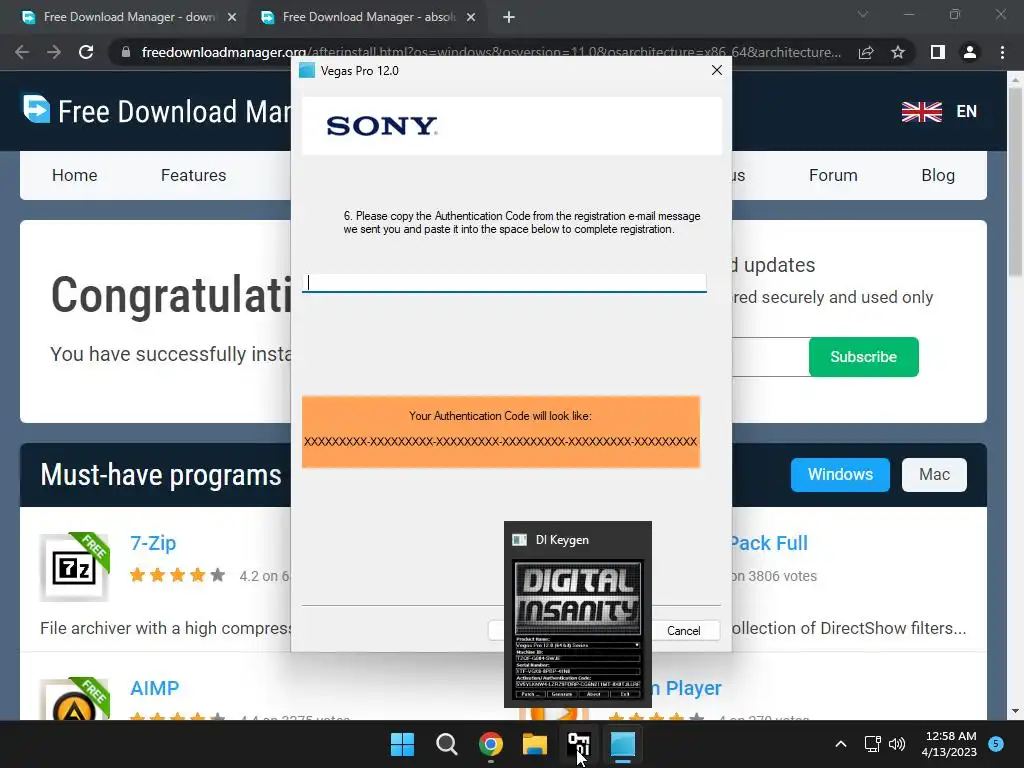
Task: Open Chrome profile icon
Action: 970,52
